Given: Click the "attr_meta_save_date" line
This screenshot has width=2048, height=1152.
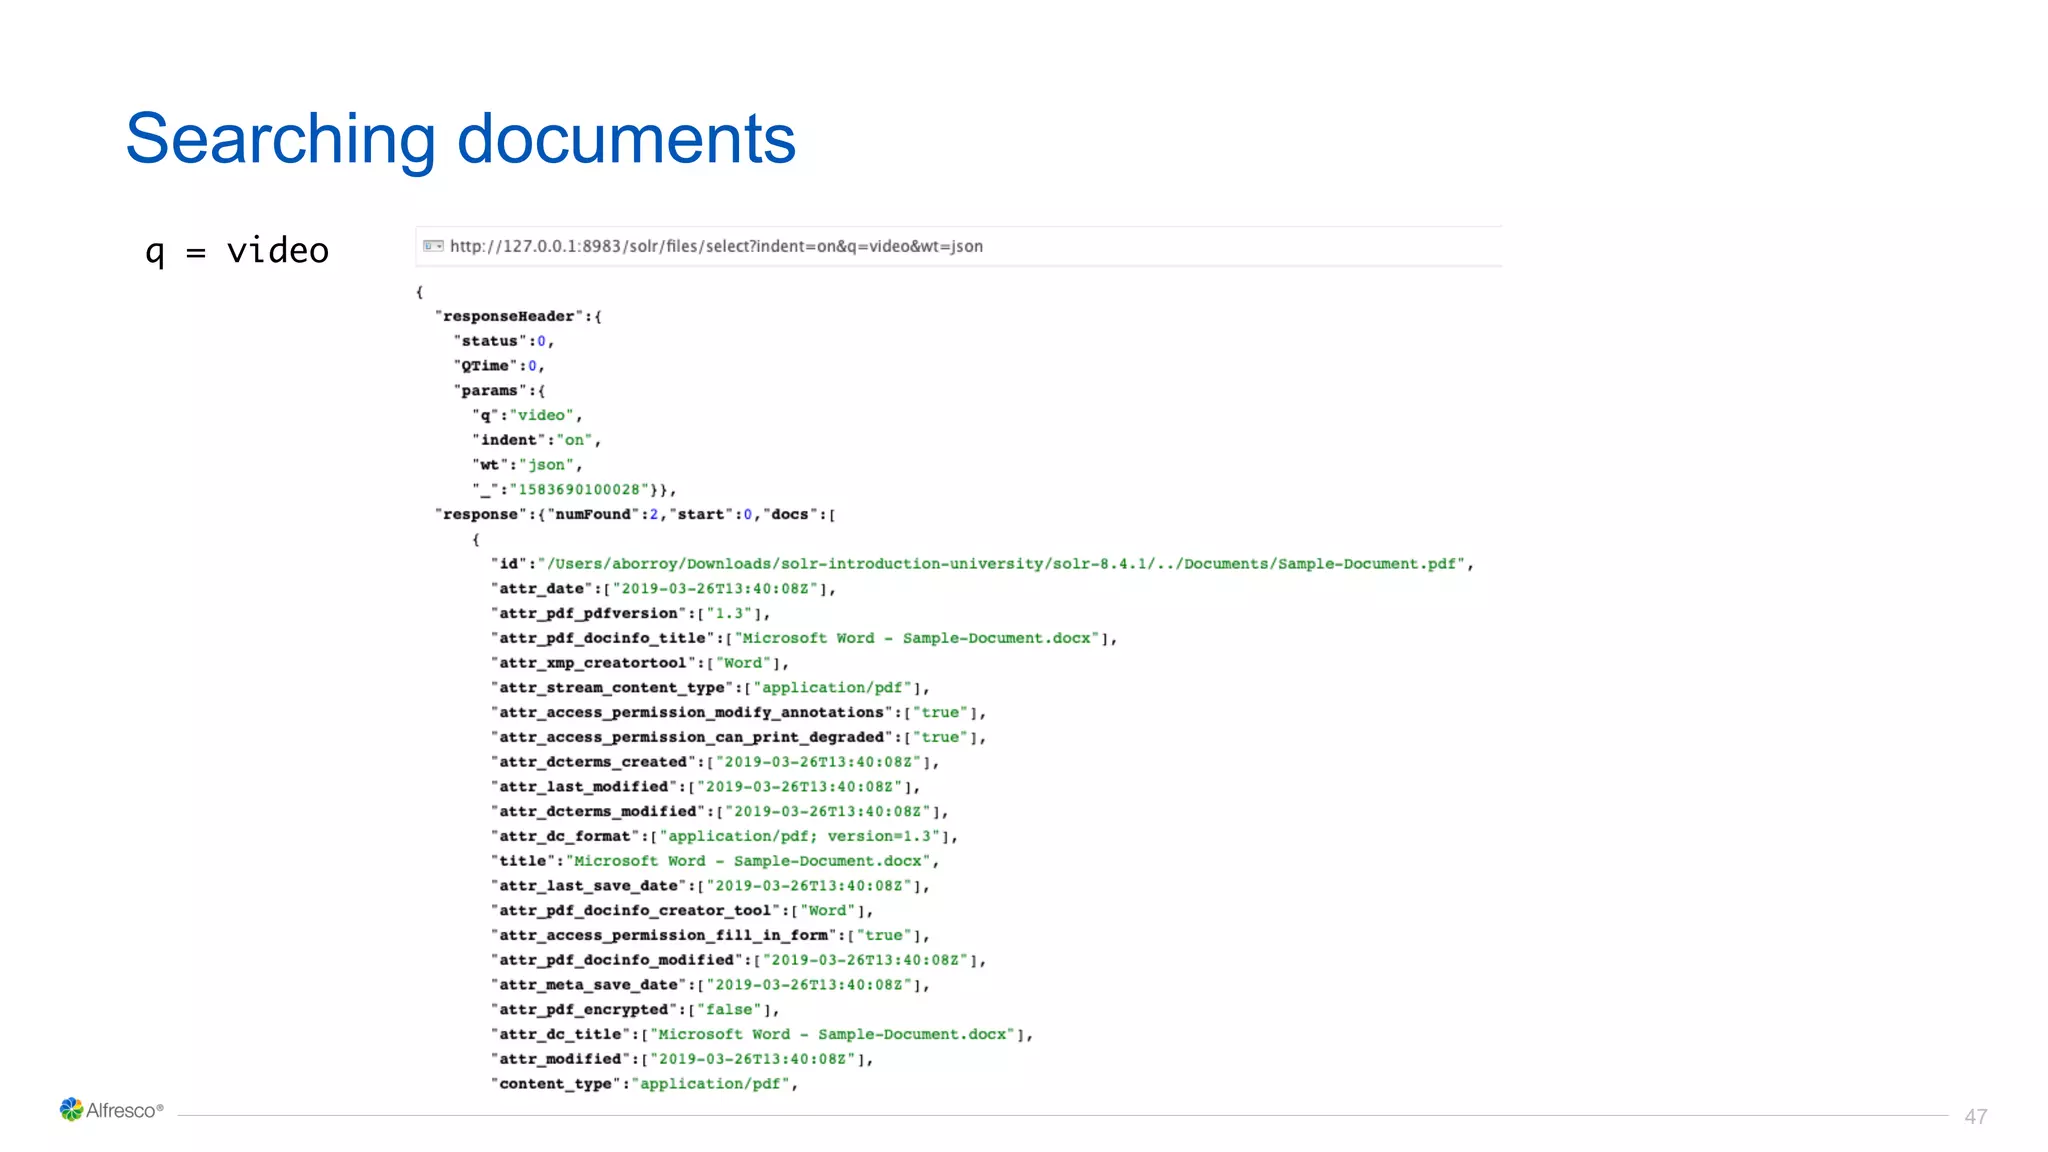Looking at the screenshot, I should click(710, 985).
